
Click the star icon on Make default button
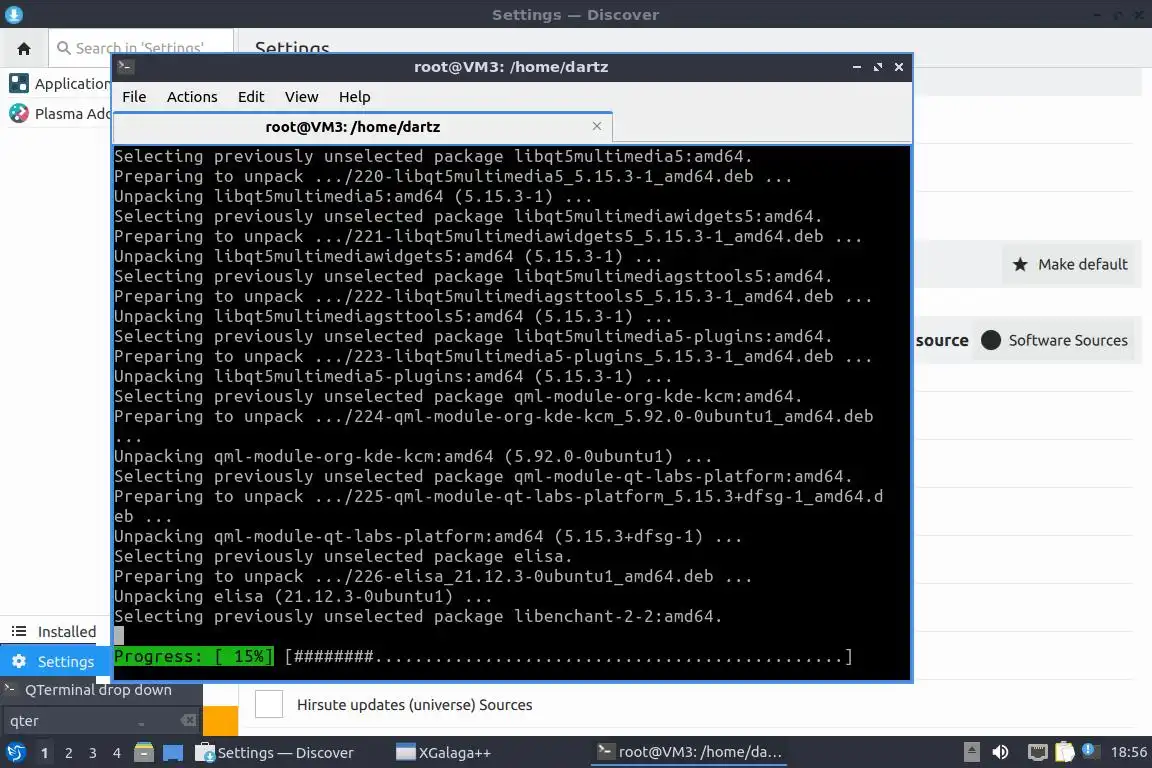(1020, 265)
